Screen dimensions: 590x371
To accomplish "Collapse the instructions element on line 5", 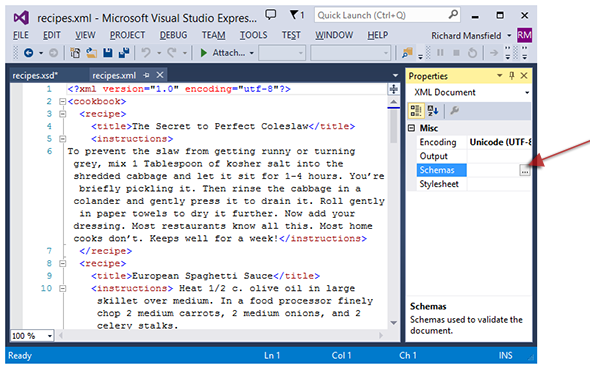I will coord(62,139).
